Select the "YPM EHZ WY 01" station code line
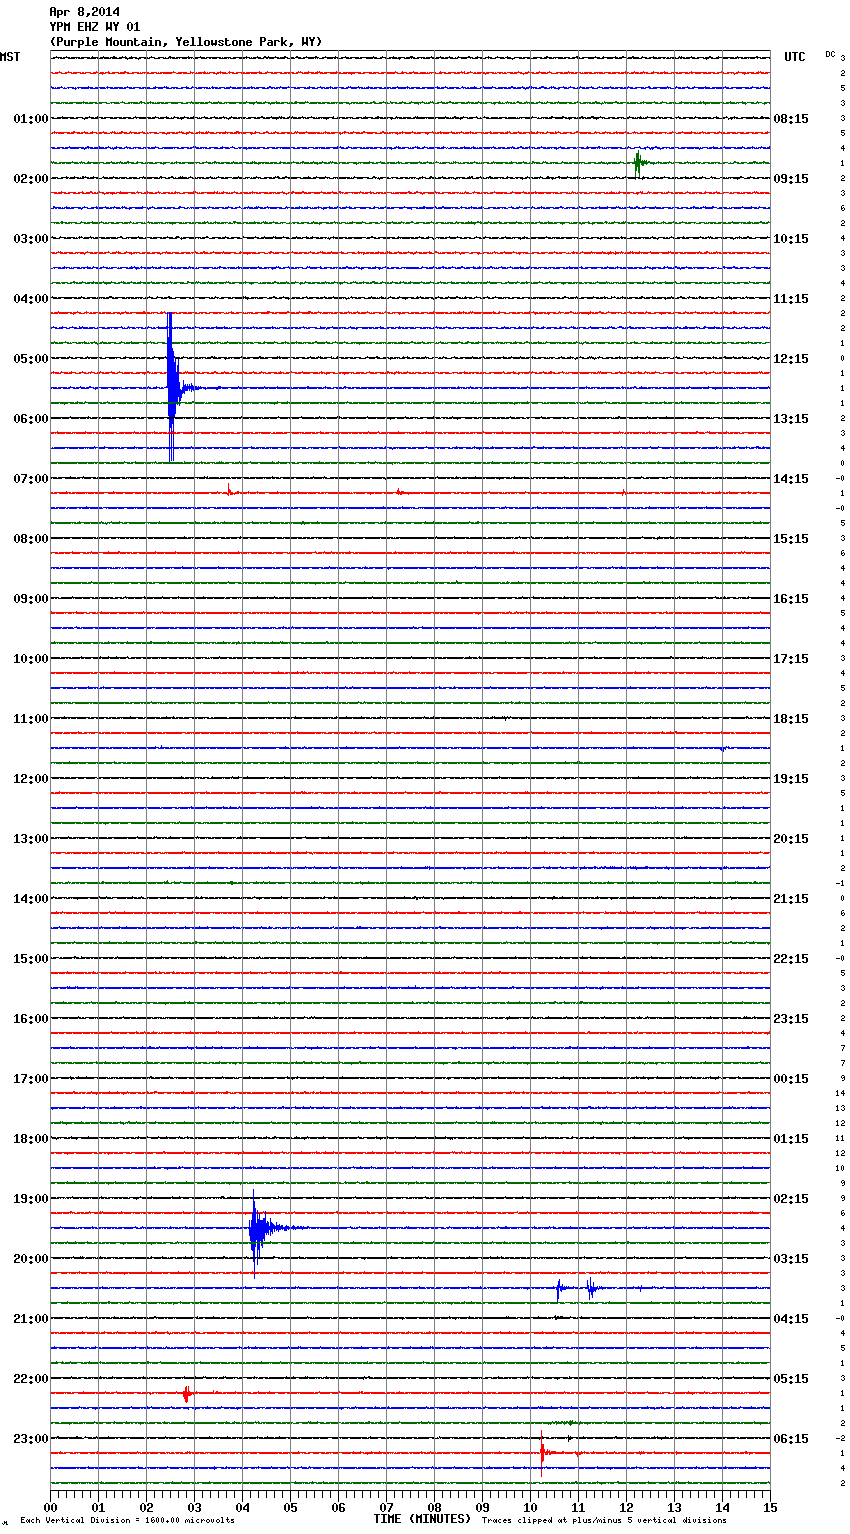Image resolution: width=850 pixels, height=1534 pixels. [95, 27]
